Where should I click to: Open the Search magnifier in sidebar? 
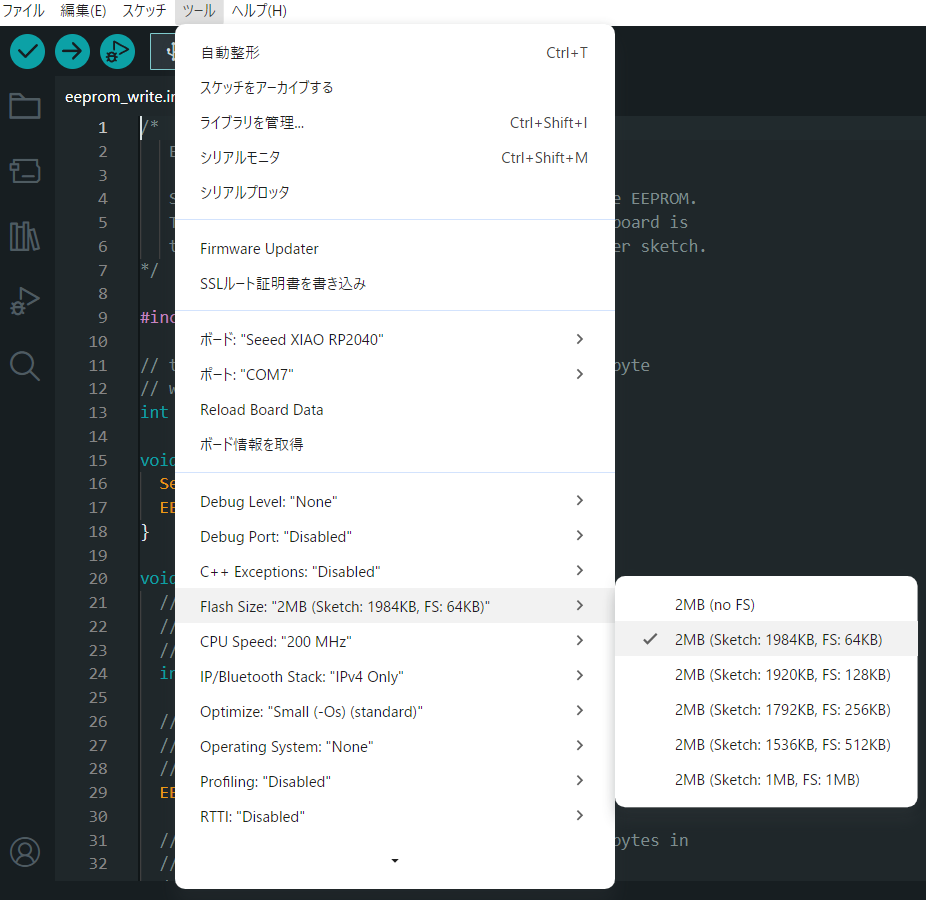tap(25, 365)
